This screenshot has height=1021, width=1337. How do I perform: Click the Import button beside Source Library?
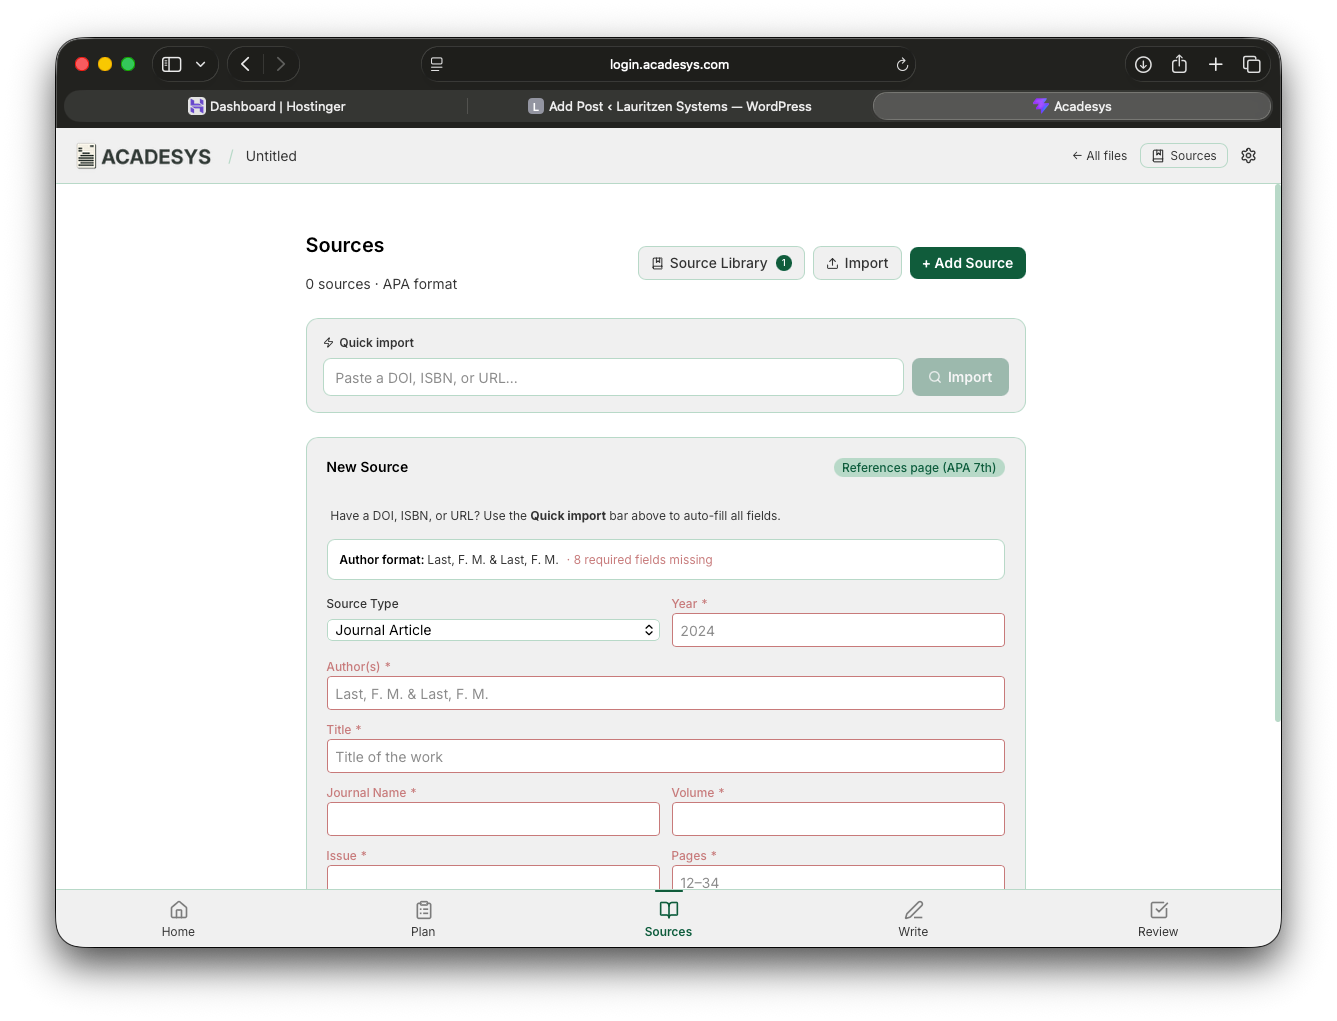[857, 263]
